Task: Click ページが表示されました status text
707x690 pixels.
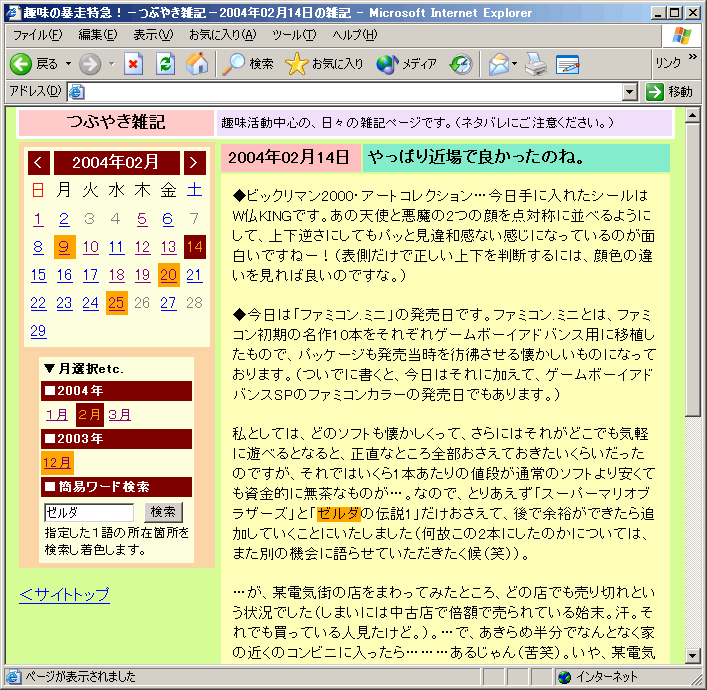Action: coord(80,676)
